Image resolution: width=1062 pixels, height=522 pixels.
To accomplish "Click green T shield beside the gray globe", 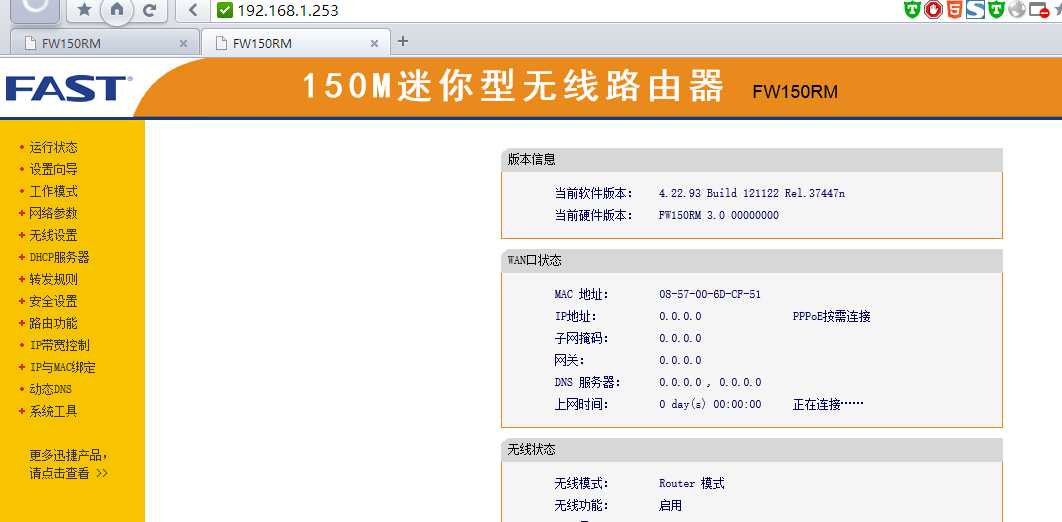I will [x=996, y=9].
